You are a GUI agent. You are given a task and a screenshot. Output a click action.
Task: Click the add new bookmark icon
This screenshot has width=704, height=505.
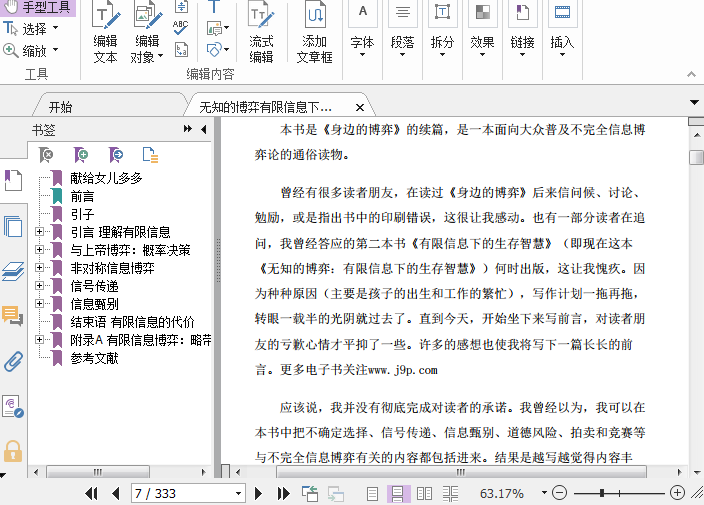pyautogui.click(x=81, y=155)
